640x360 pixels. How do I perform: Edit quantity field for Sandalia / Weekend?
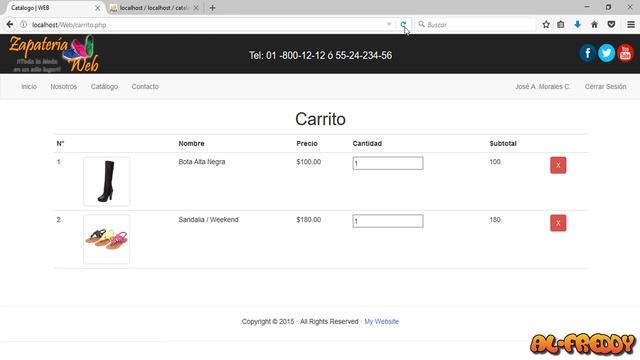[388, 221]
